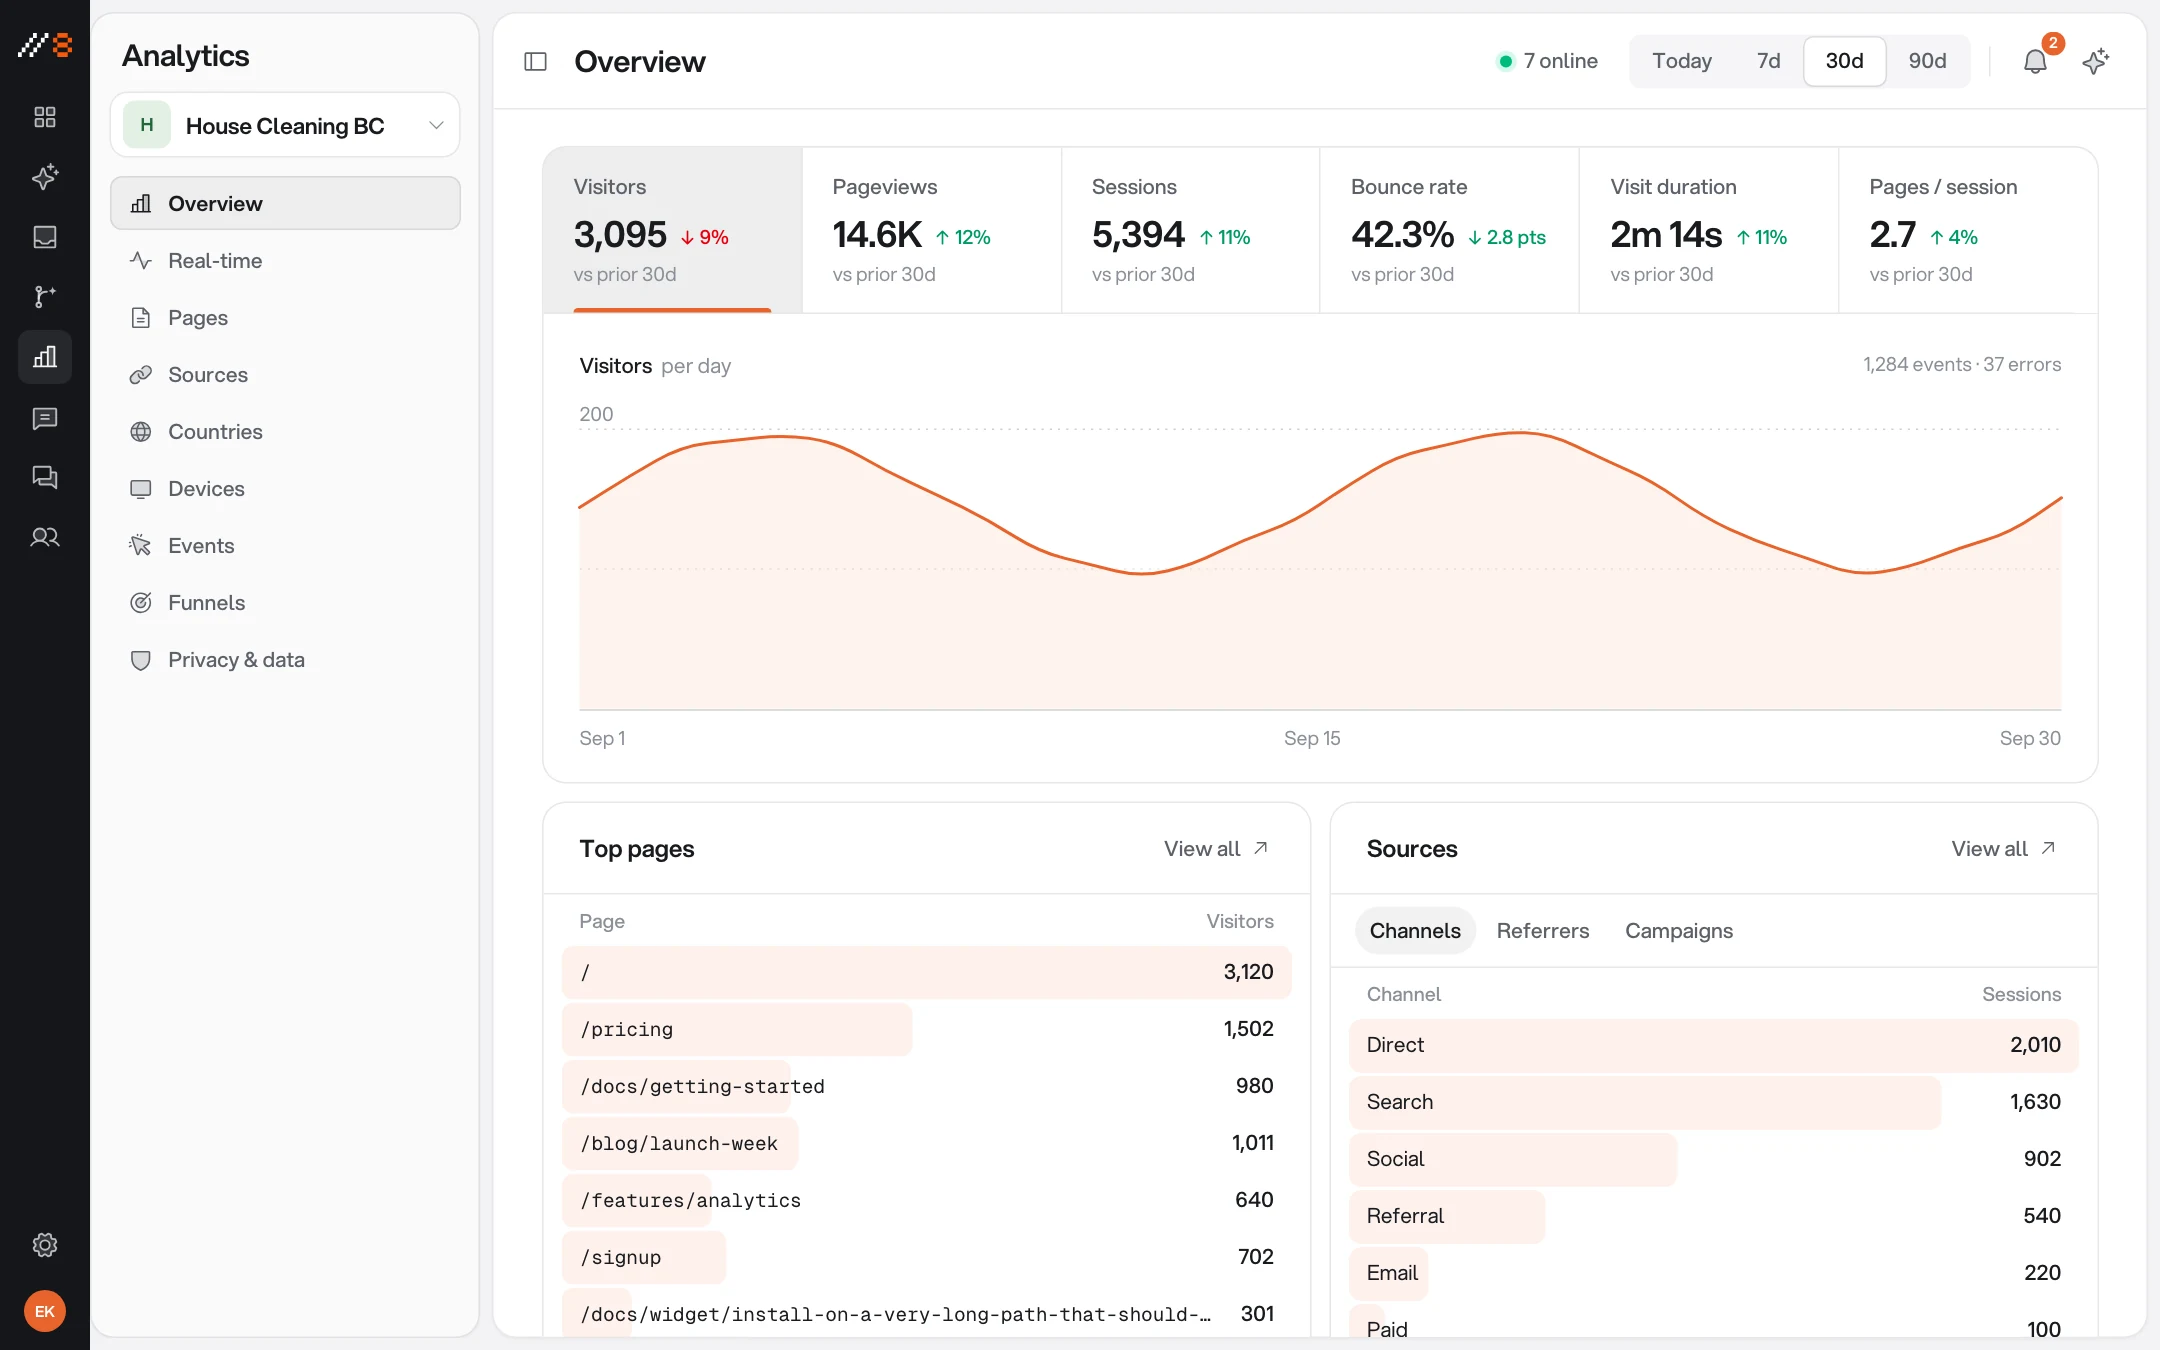Open Countries in sidebar

click(285, 431)
